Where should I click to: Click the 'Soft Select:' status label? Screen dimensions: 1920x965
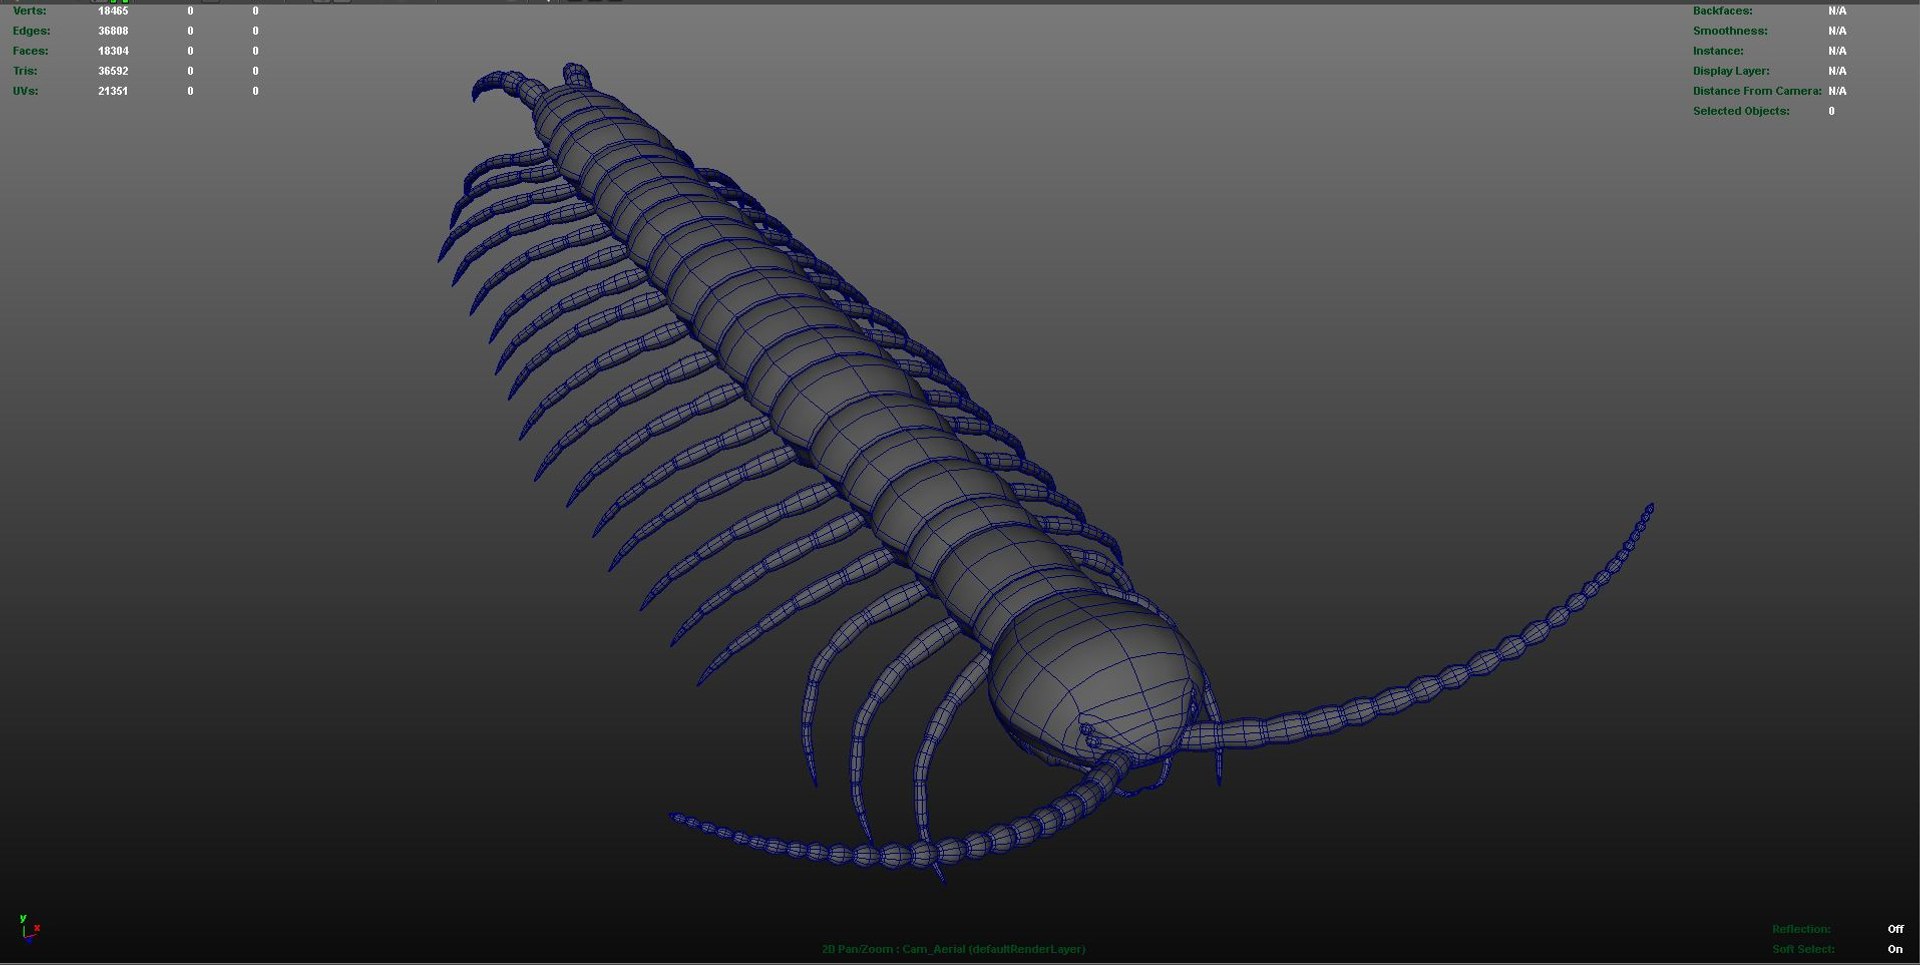(1803, 949)
